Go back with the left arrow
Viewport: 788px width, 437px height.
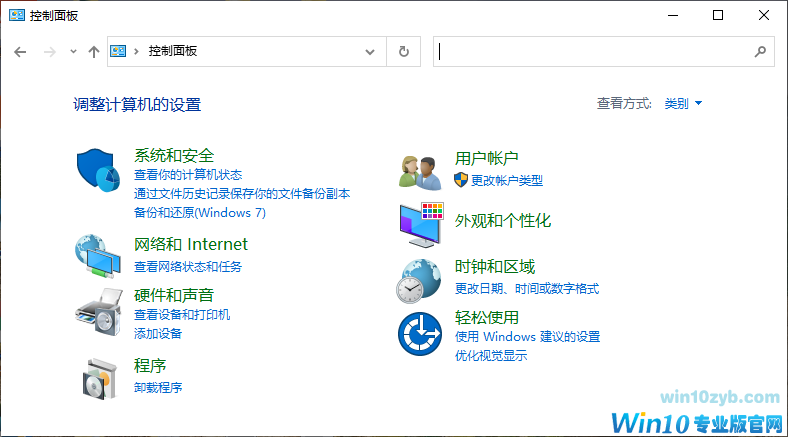tap(20, 52)
